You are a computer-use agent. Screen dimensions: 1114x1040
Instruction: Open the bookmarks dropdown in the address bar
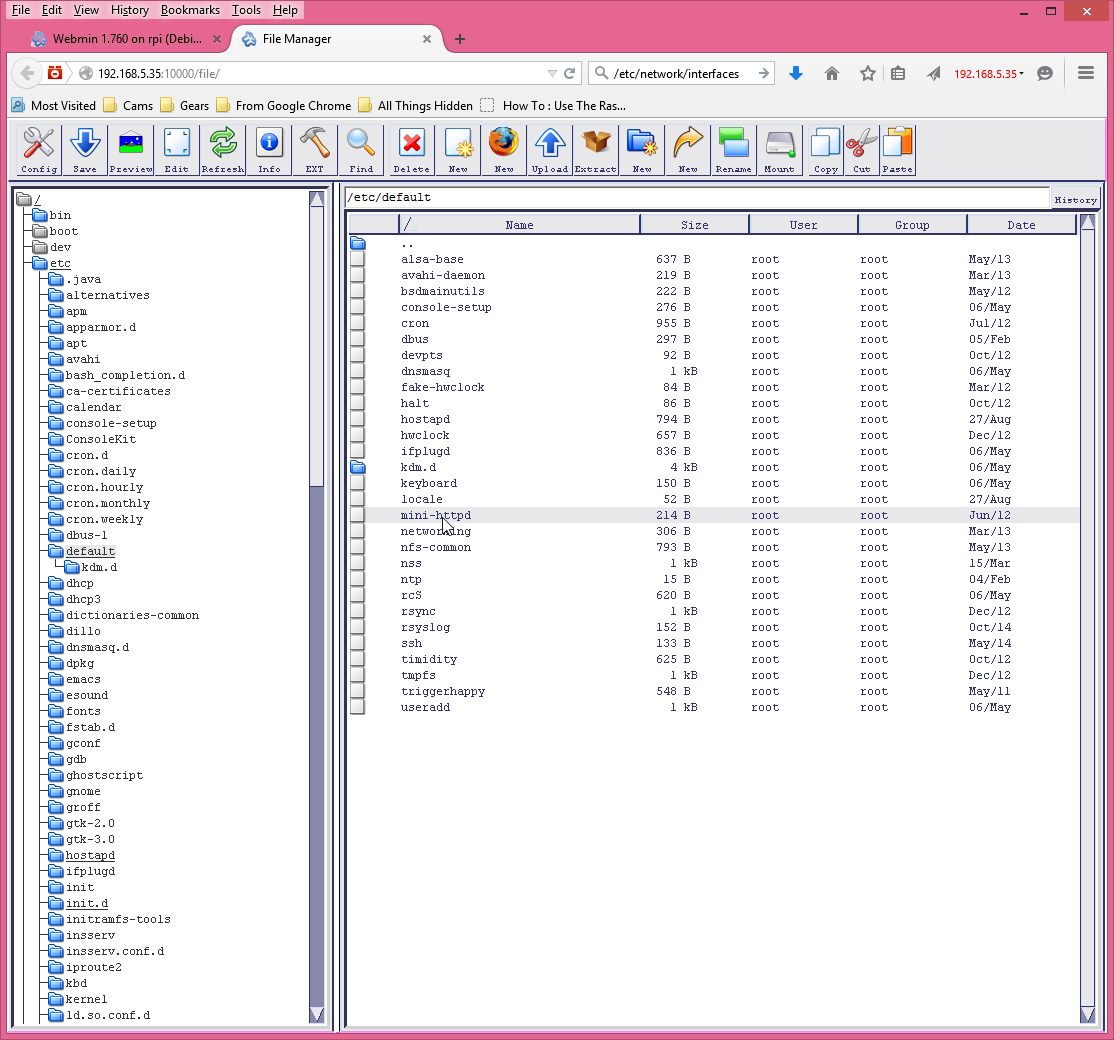click(553, 73)
